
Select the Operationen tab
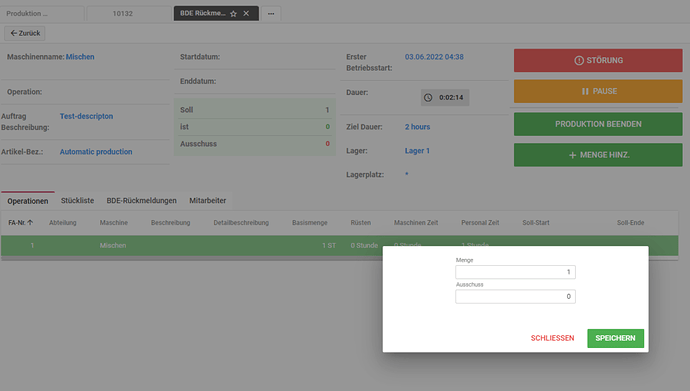click(x=28, y=201)
